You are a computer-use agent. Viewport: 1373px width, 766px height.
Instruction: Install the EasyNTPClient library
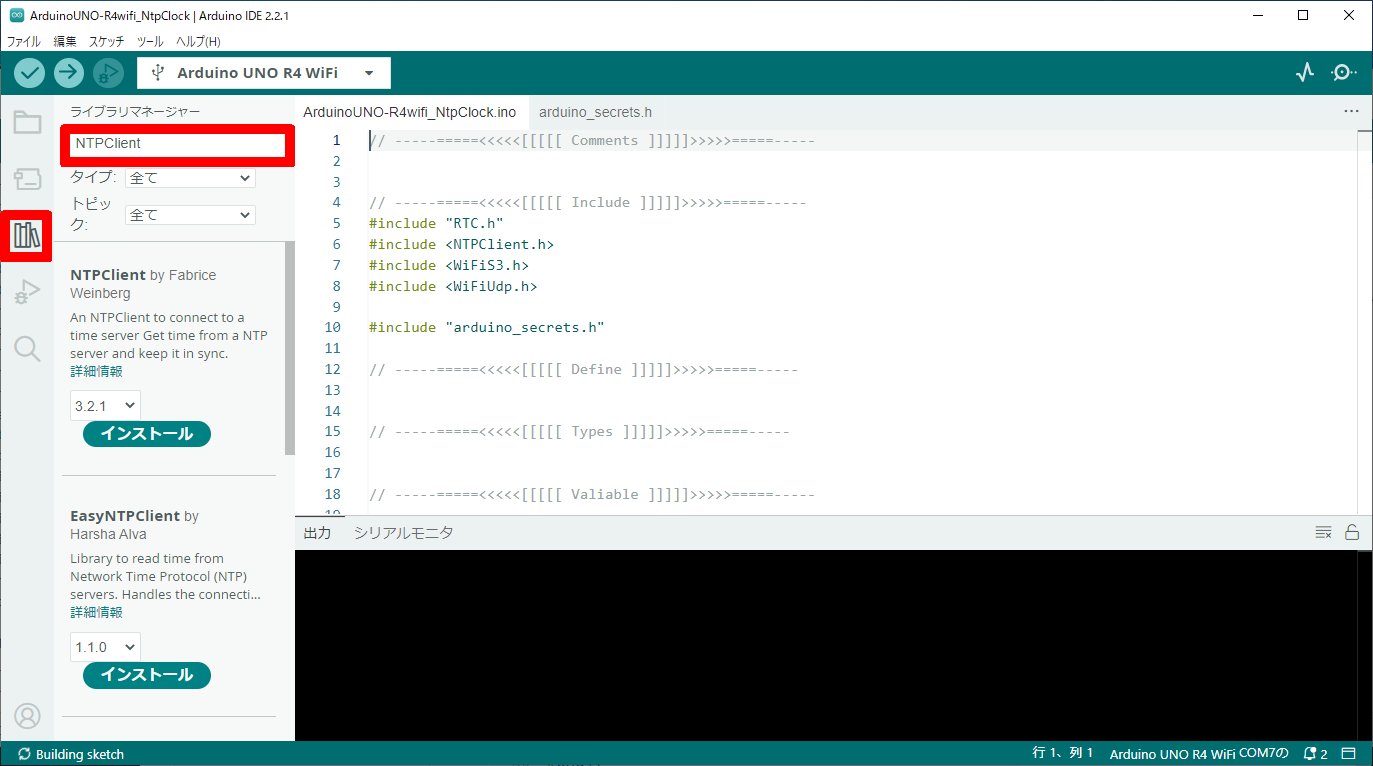(x=146, y=675)
